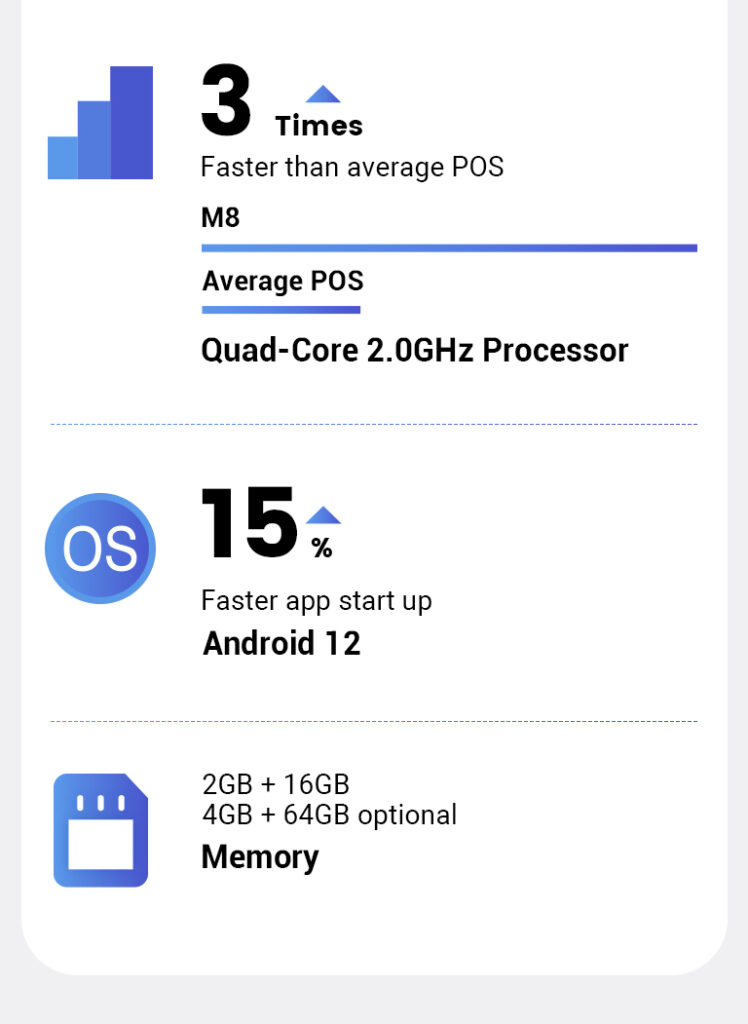The image size is (748, 1024).
Task: Click the blue triangle above Times
Action: 323,95
